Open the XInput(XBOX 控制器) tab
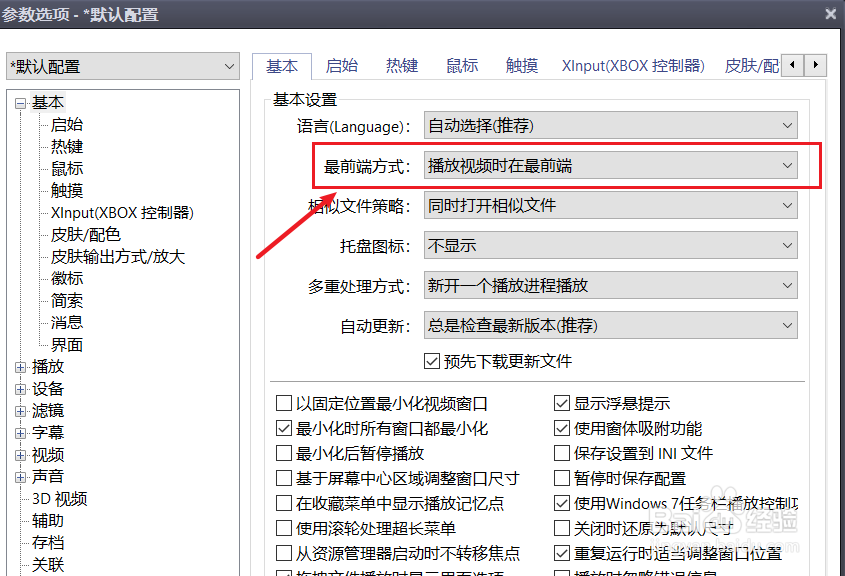The height and width of the screenshot is (576, 845). [x=631, y=65]
